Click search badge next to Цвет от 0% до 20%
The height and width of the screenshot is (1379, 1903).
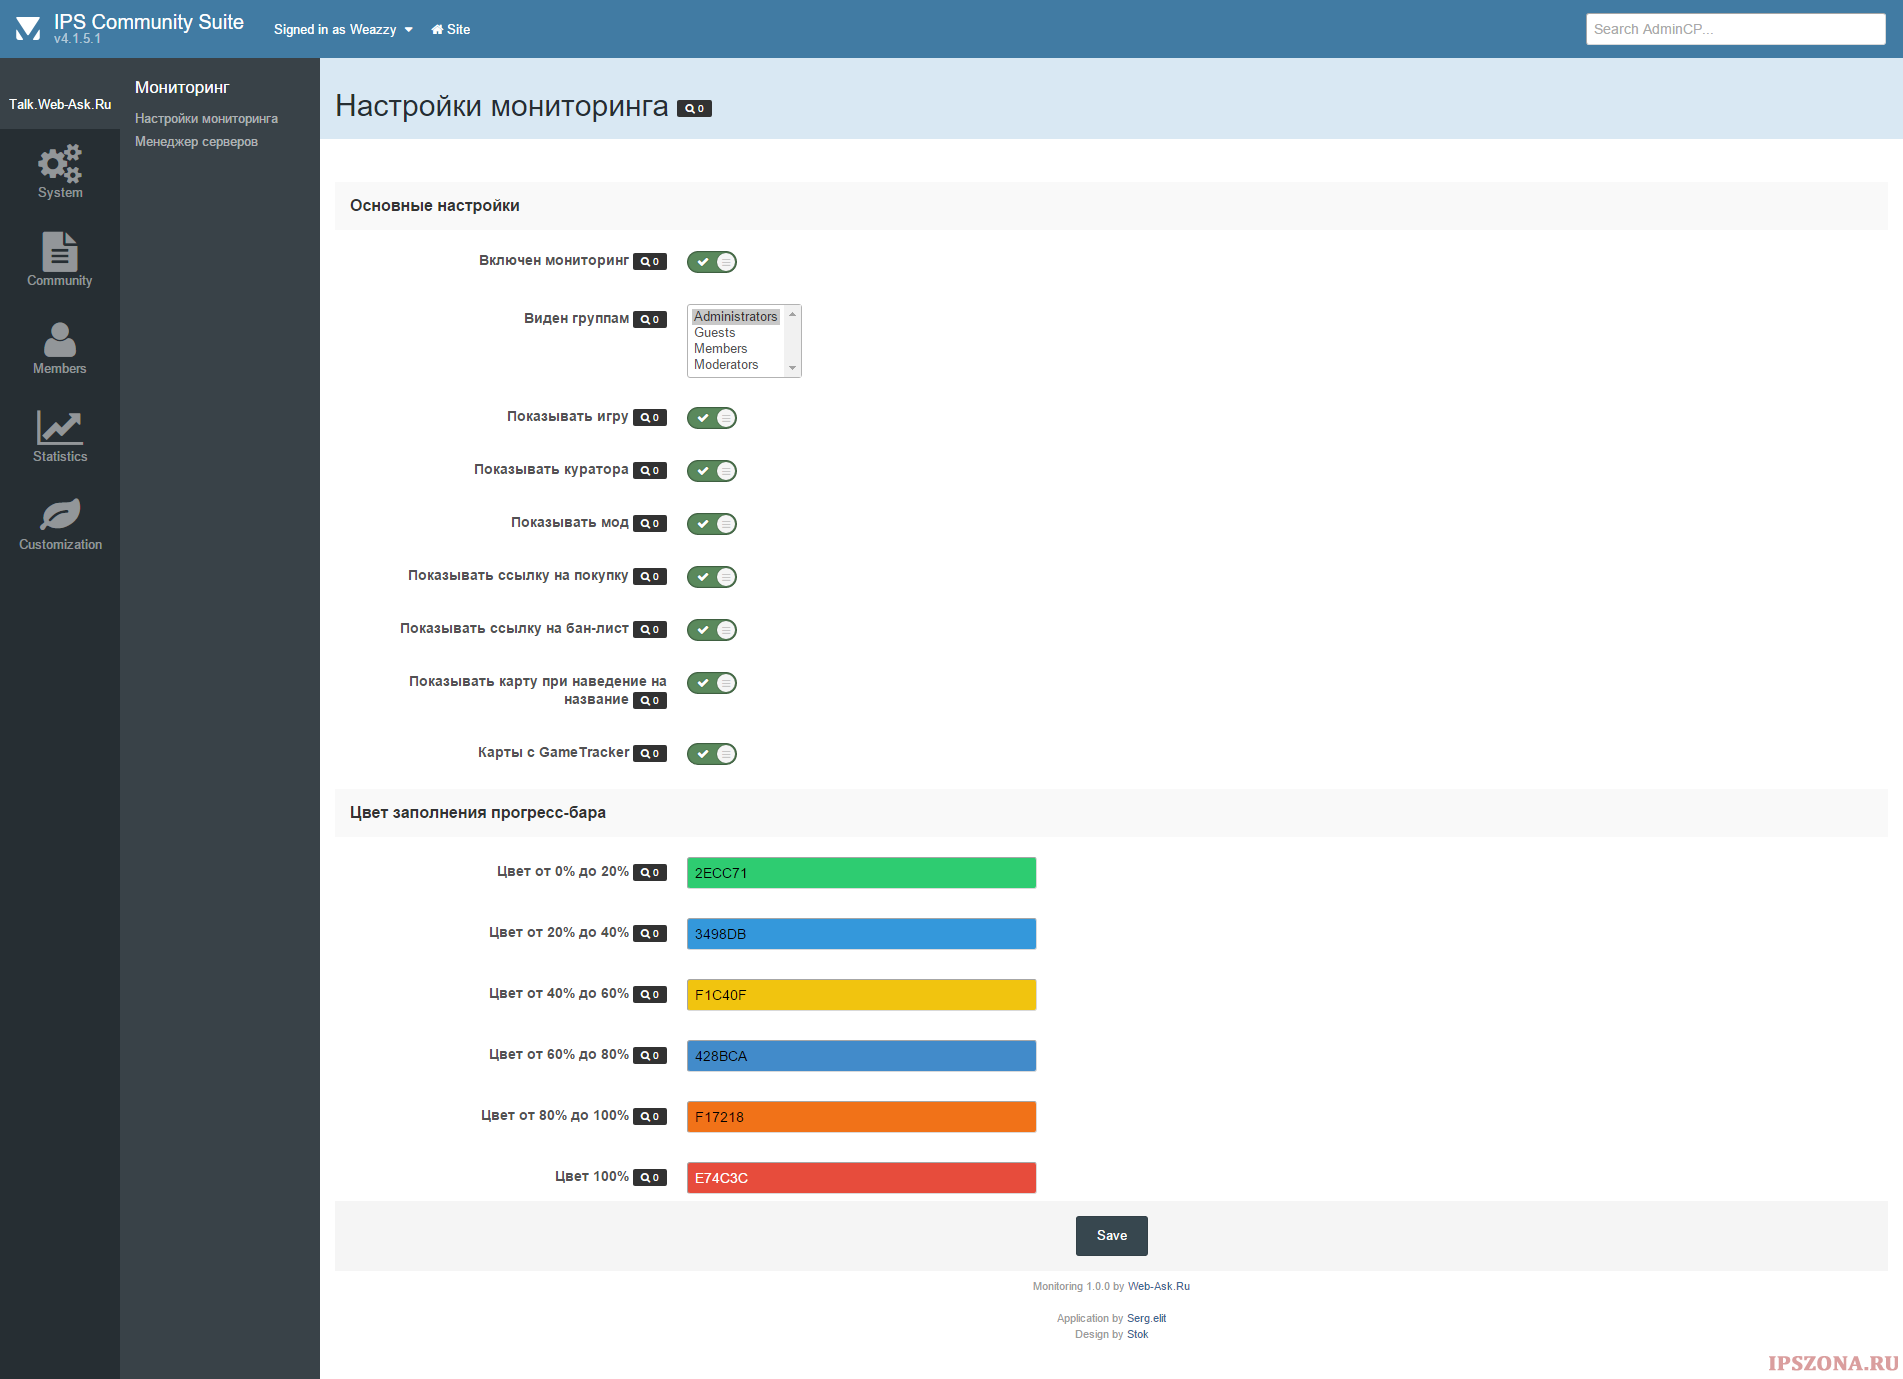point(650,873)
